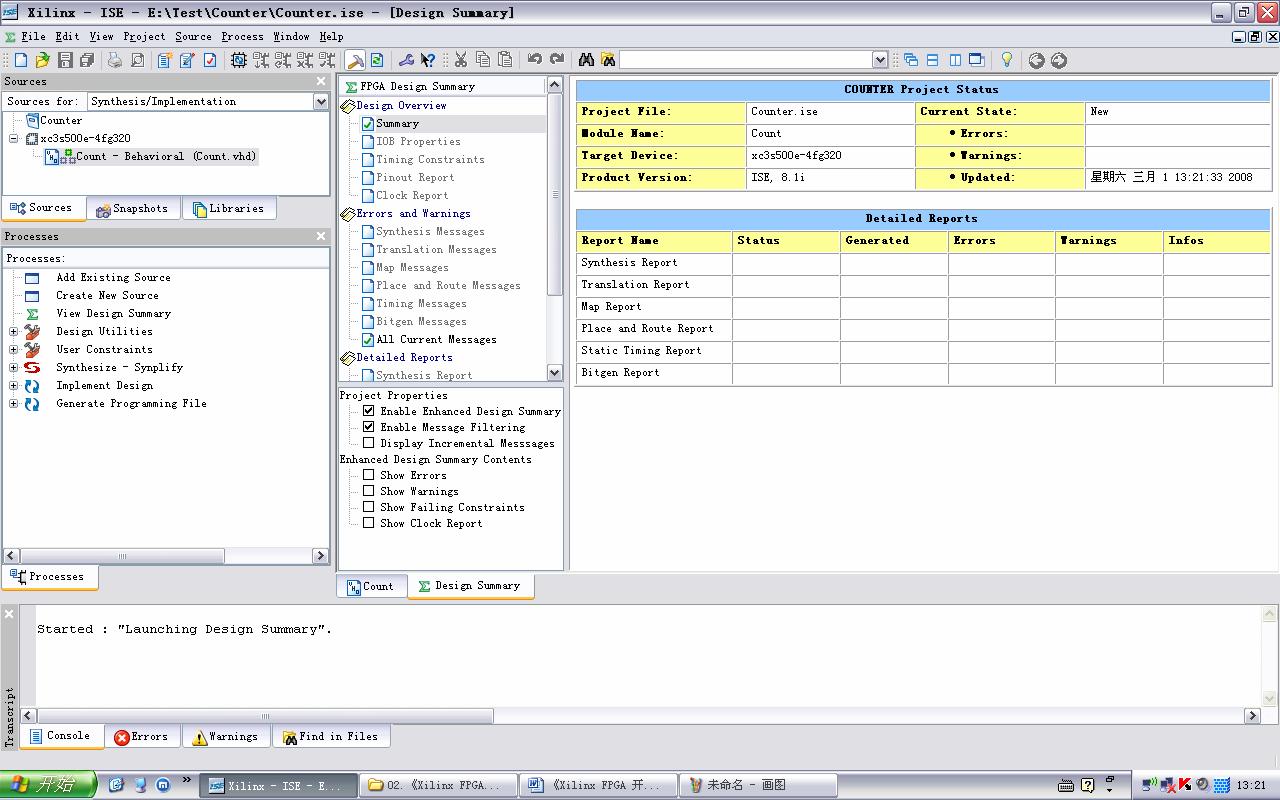Click the Redo toolbar icon
This screenshot has height=800, width=1280.
click(557, 60)
